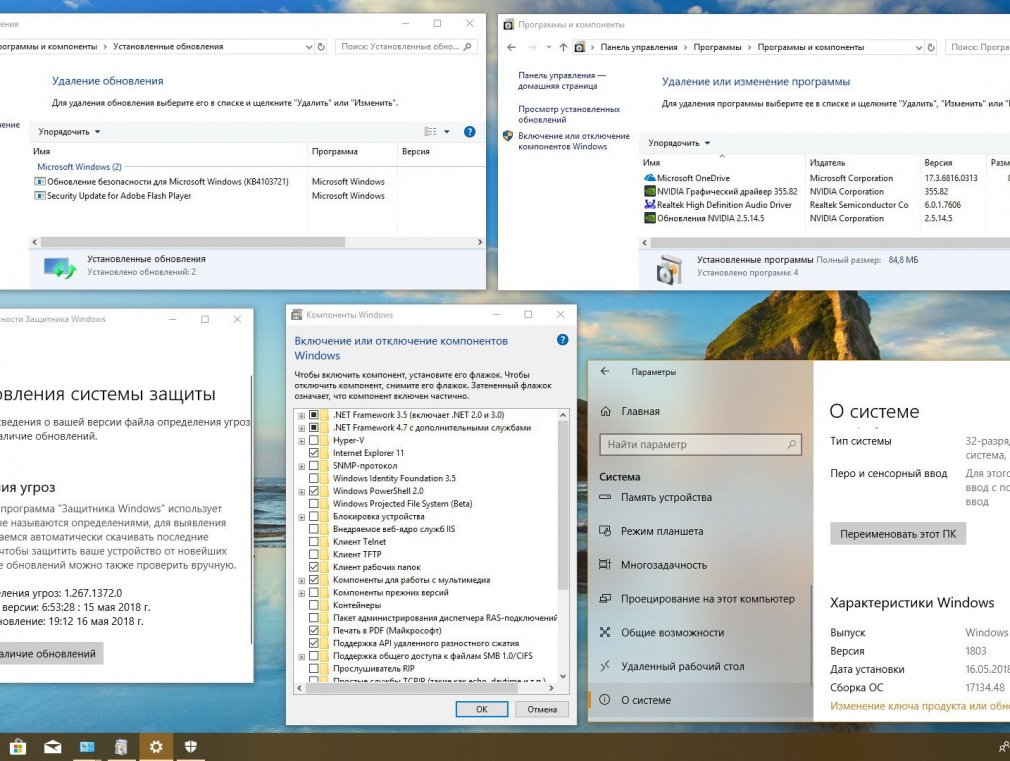Click Programs and Components icon on taskbar
The width and height of the screenshot is (1010, 761).
coord(120,747)
